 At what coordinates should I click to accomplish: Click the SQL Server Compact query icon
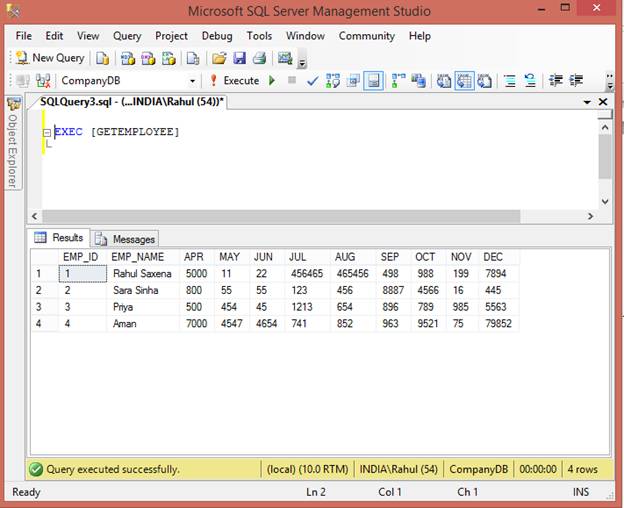pos(193,58)
